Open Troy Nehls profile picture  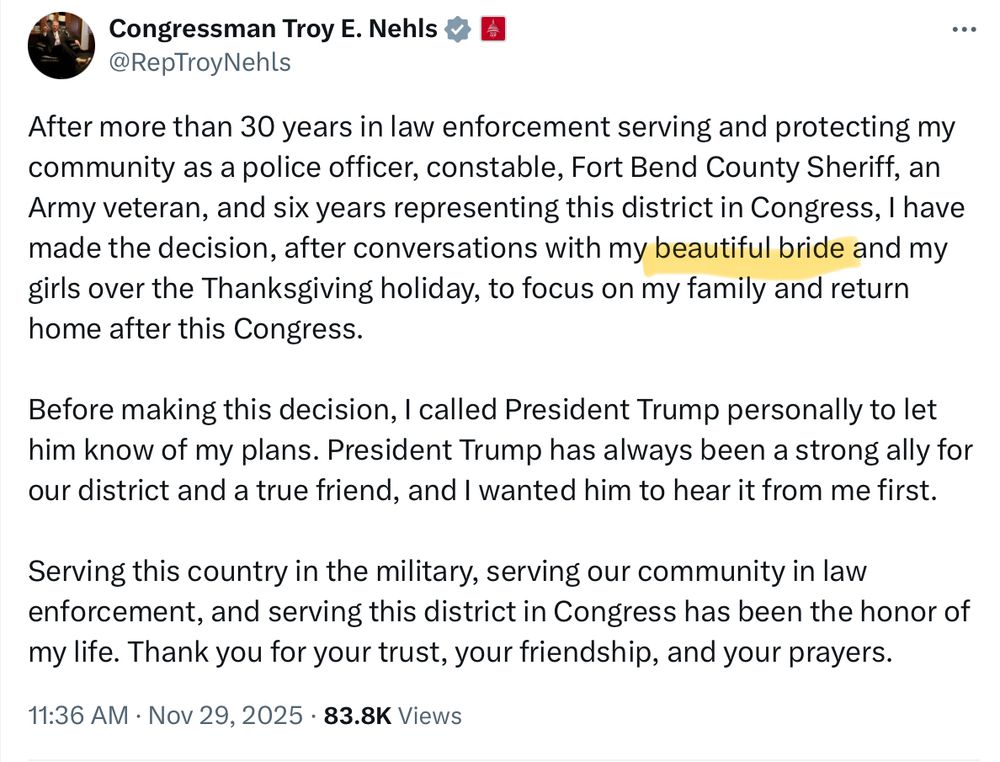61,45
